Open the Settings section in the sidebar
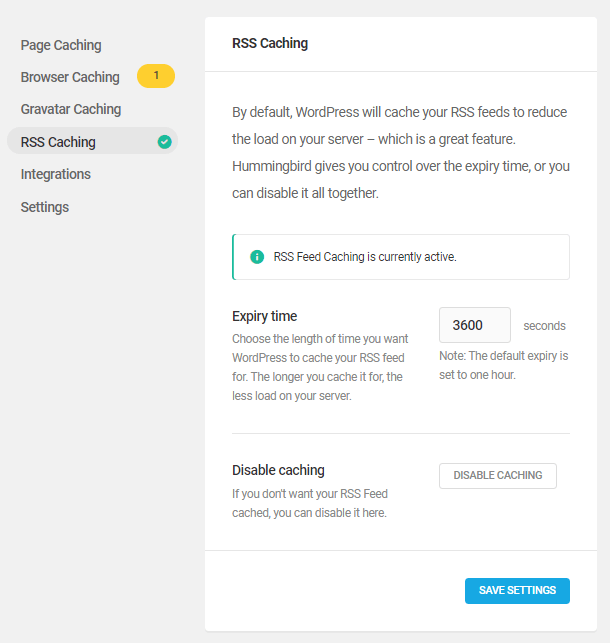610x643 pixels. [45, 207]
